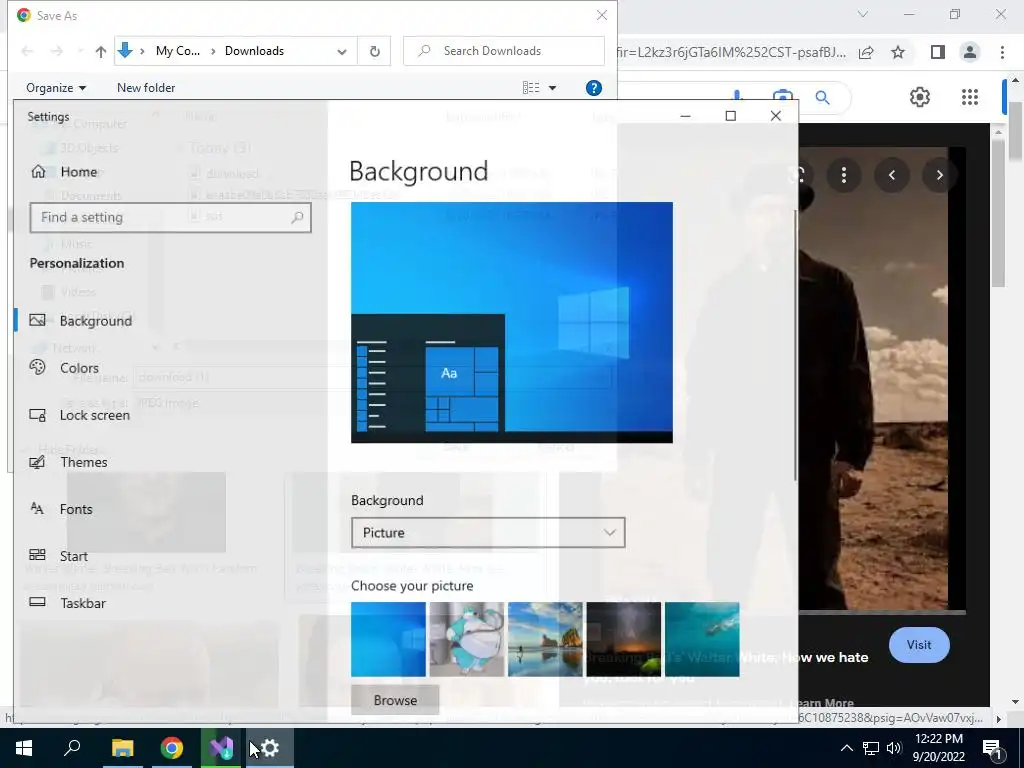Switch to Chrome on the taskbar
Viewport: 1024px width, 768px height.
(172, 748)
